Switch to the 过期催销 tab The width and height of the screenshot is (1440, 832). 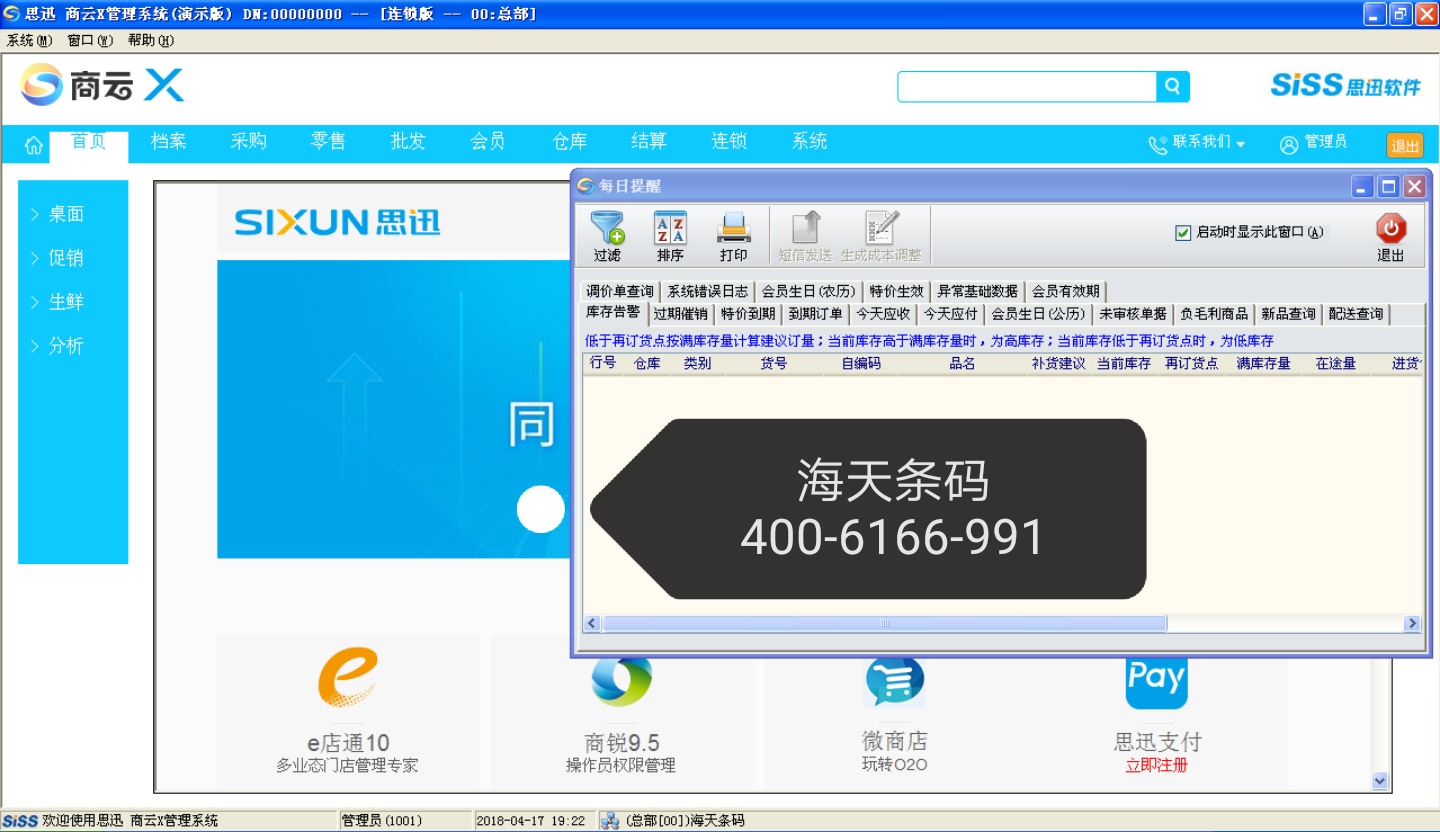tap(680, 314)
